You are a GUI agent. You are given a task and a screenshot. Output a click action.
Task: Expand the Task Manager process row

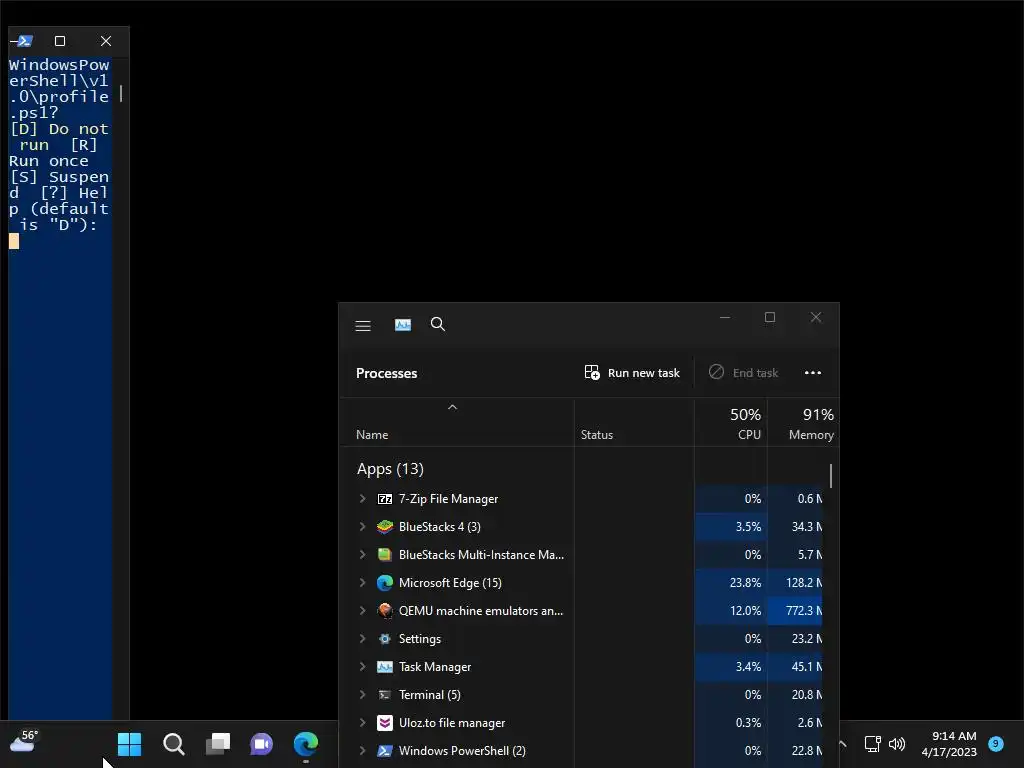[362, 667]
